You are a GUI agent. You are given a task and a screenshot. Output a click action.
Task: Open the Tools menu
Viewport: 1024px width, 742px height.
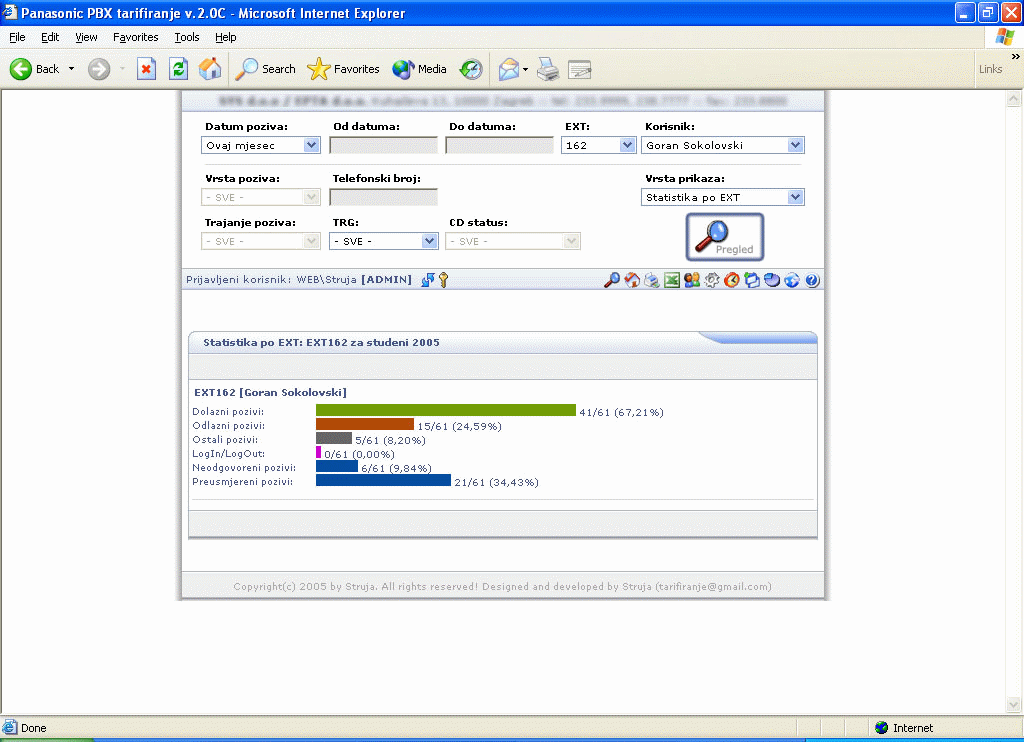click(187, 37)
